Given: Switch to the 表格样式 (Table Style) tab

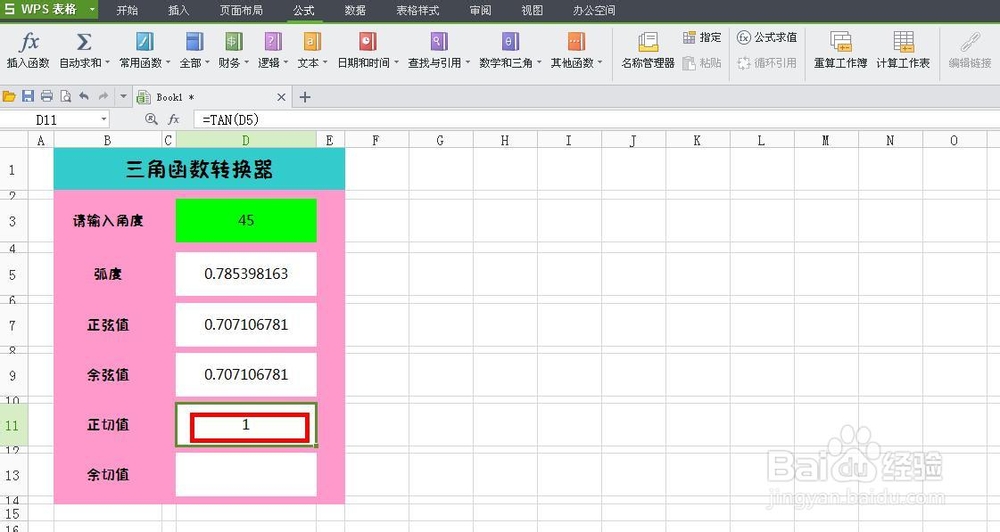Looking at the screenshot, I should (x=418, y=10).
